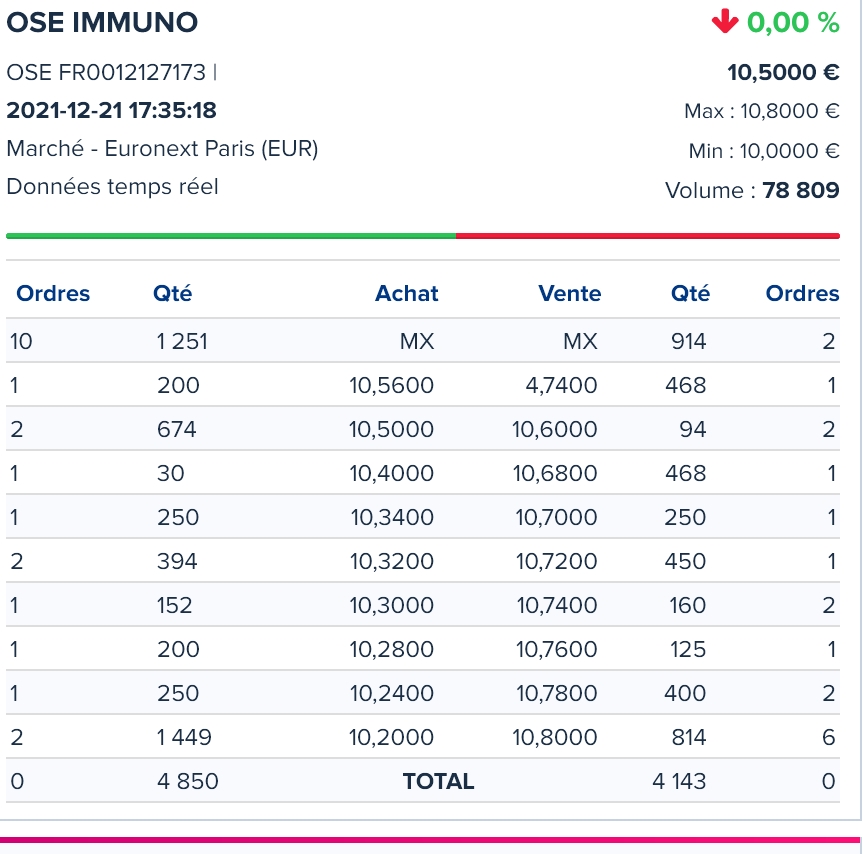867x854 pixels.
Task: Click bid price 10,2000 row
Action: point(391,737)
